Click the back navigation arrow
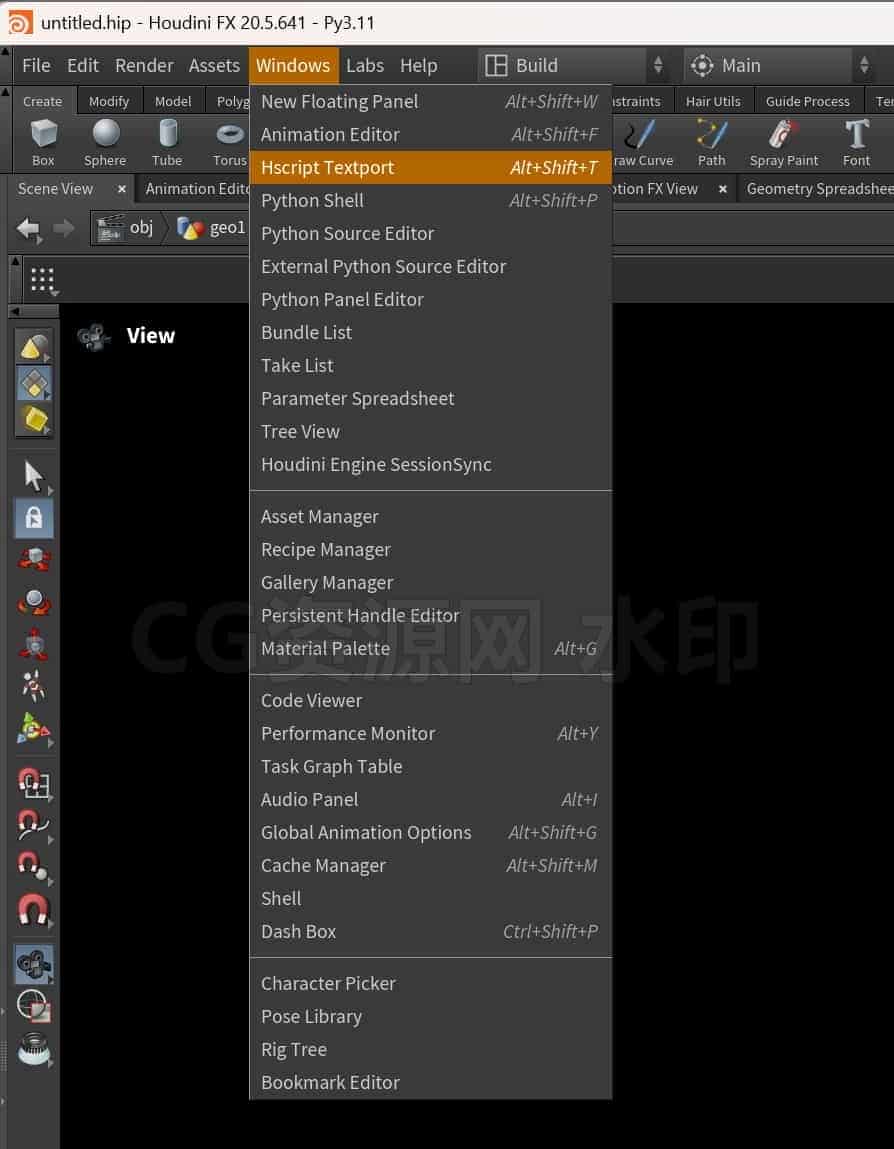 [29, 229]
